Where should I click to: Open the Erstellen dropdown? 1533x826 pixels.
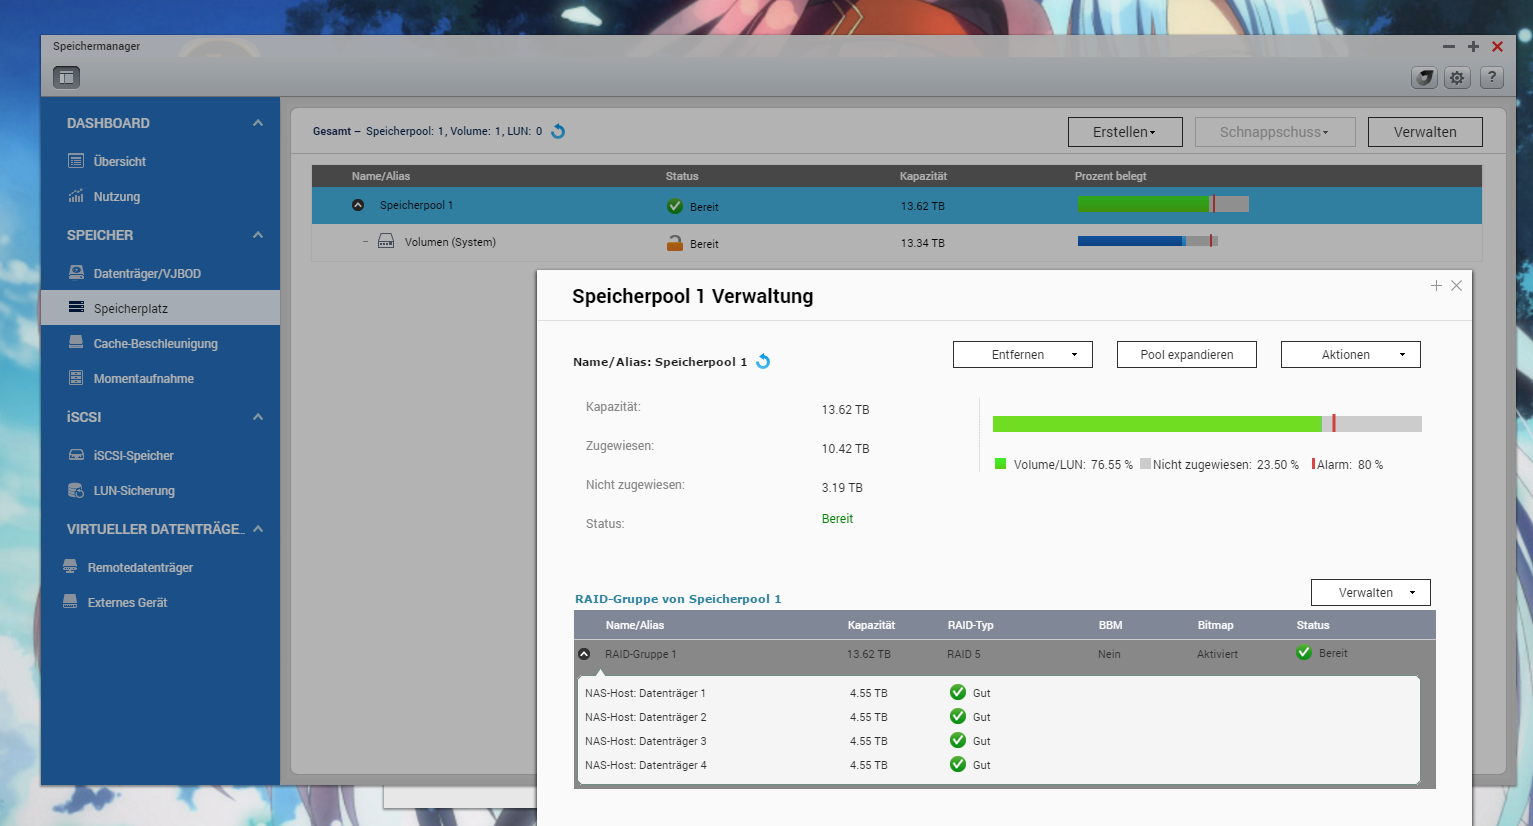click(1125, 132)
